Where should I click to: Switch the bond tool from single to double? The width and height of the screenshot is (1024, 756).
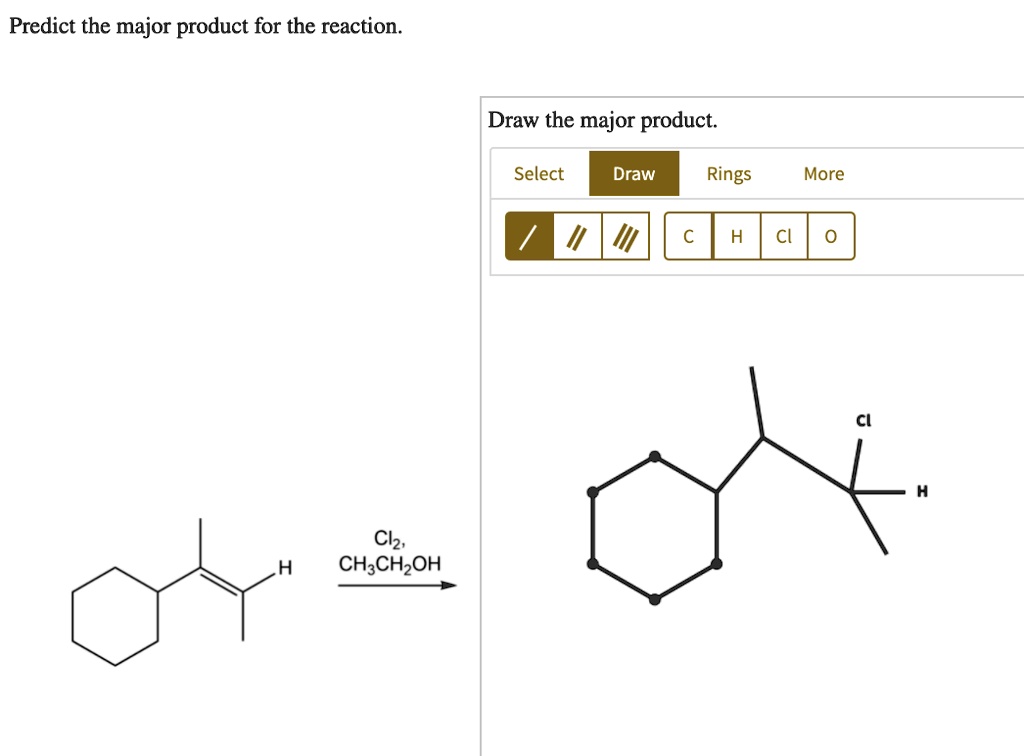click(576, 236)
